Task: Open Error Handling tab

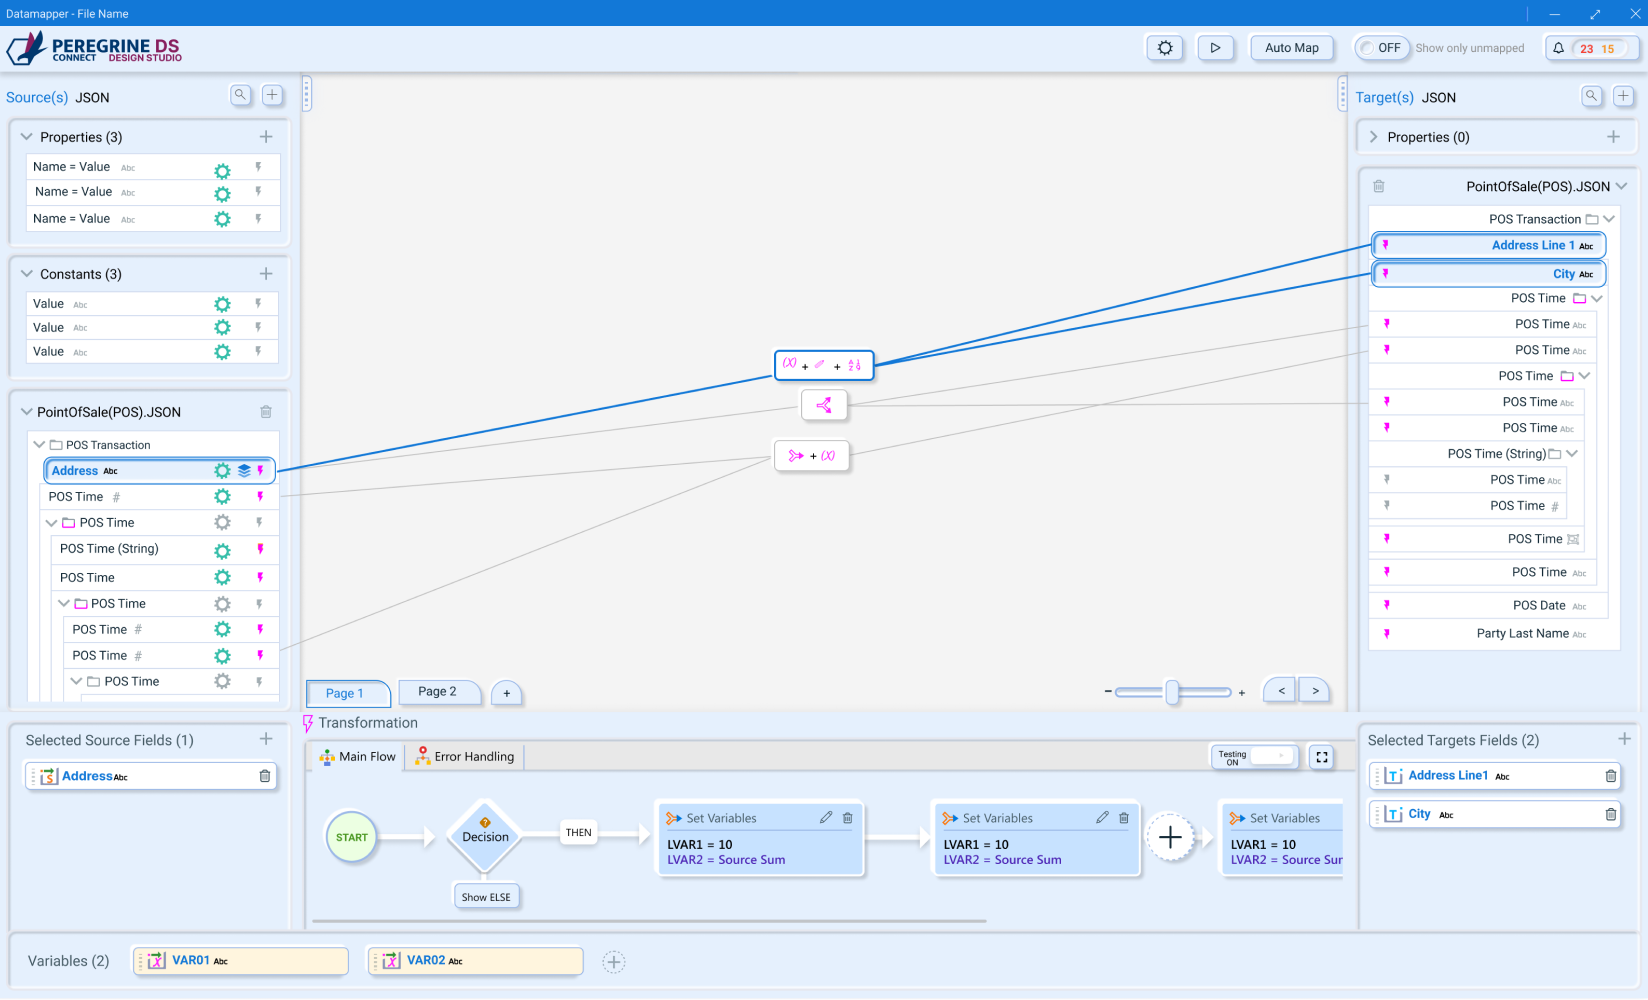Action: [465, 757]
